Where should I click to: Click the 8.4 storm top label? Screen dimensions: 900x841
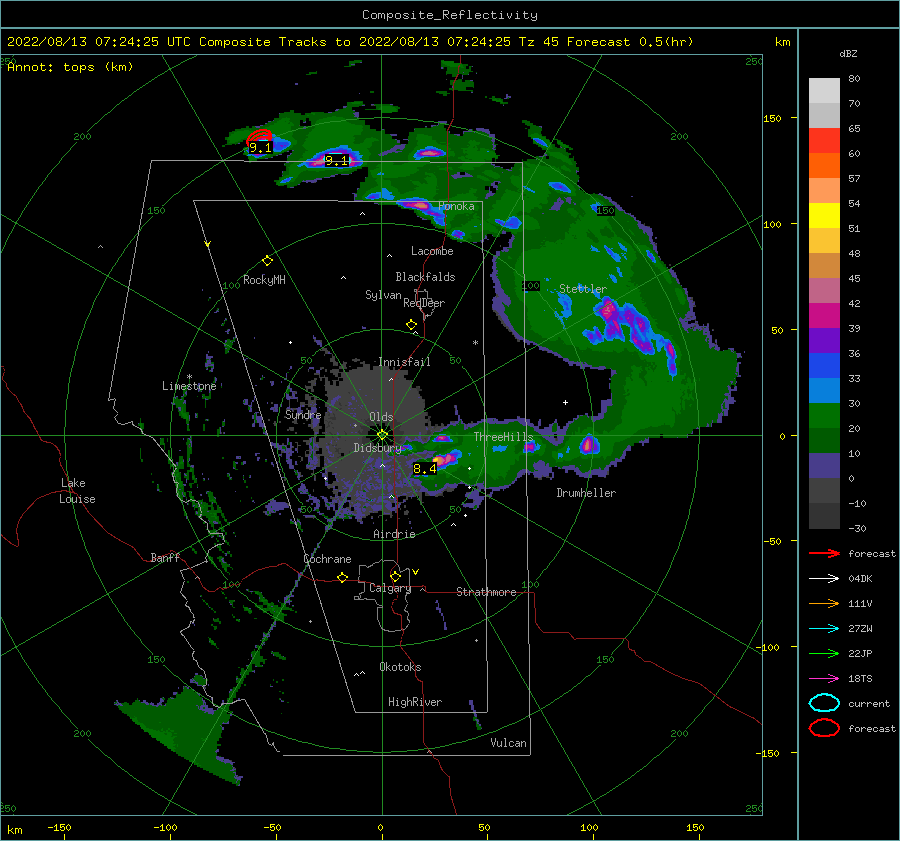425,469
